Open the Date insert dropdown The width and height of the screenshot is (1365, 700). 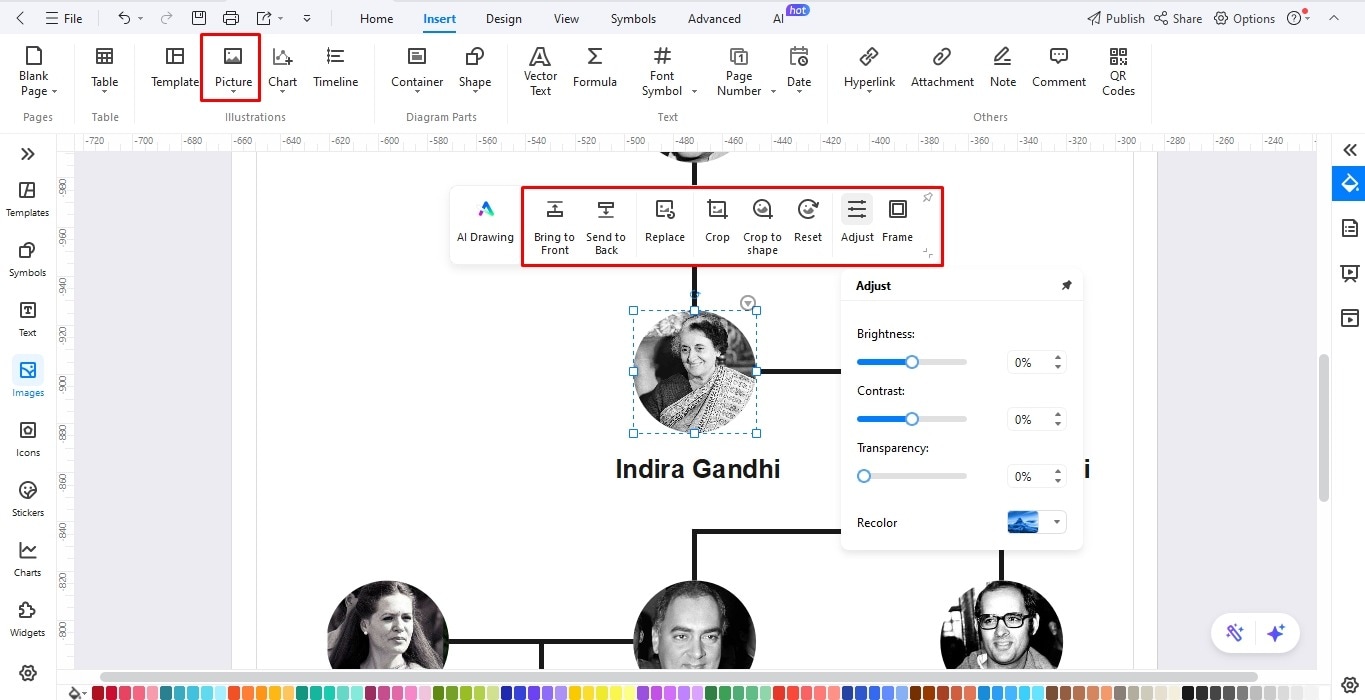click(798, 90)
